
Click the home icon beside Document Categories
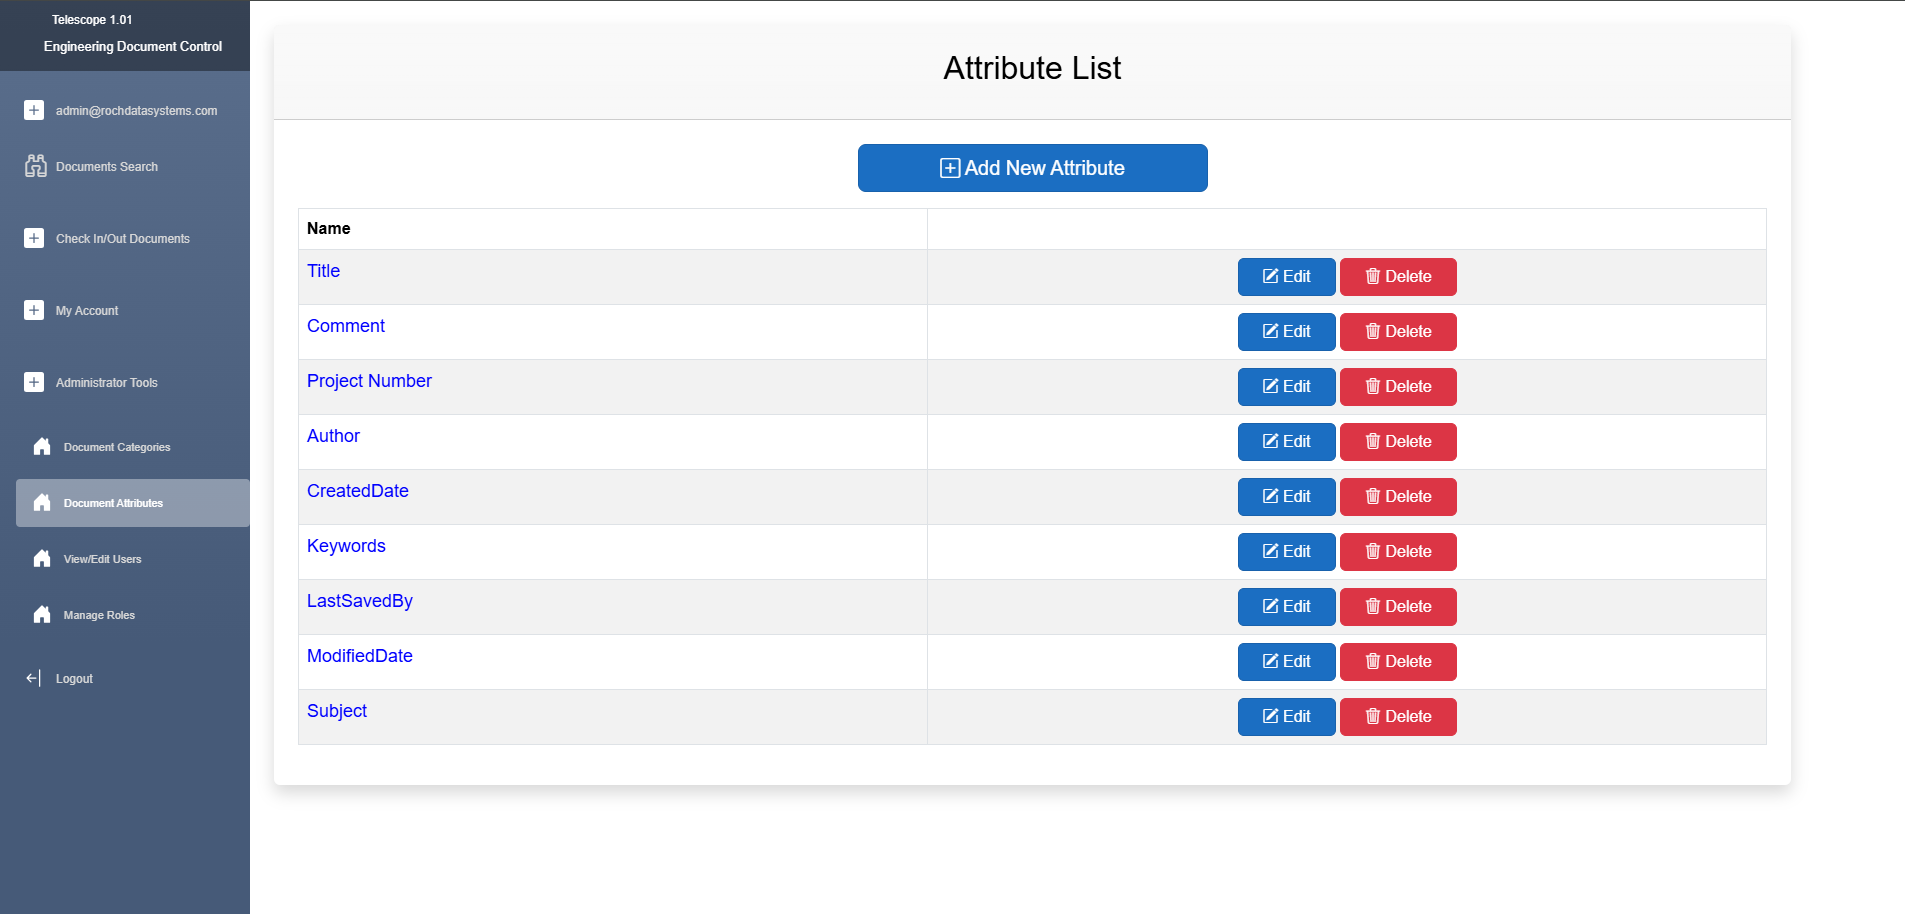pos(42,447)
